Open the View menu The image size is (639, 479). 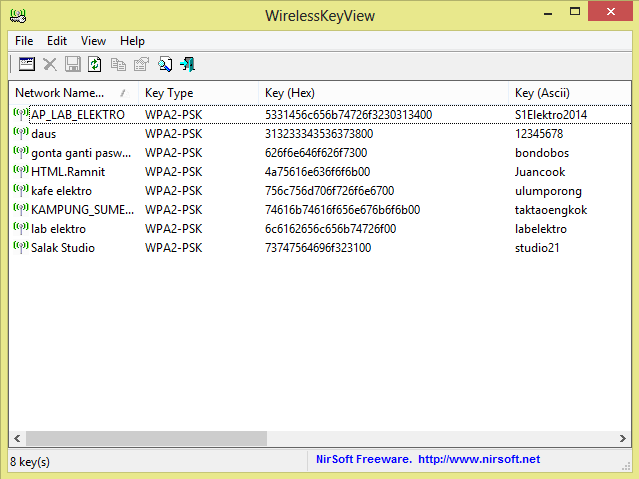click(93, 41)
